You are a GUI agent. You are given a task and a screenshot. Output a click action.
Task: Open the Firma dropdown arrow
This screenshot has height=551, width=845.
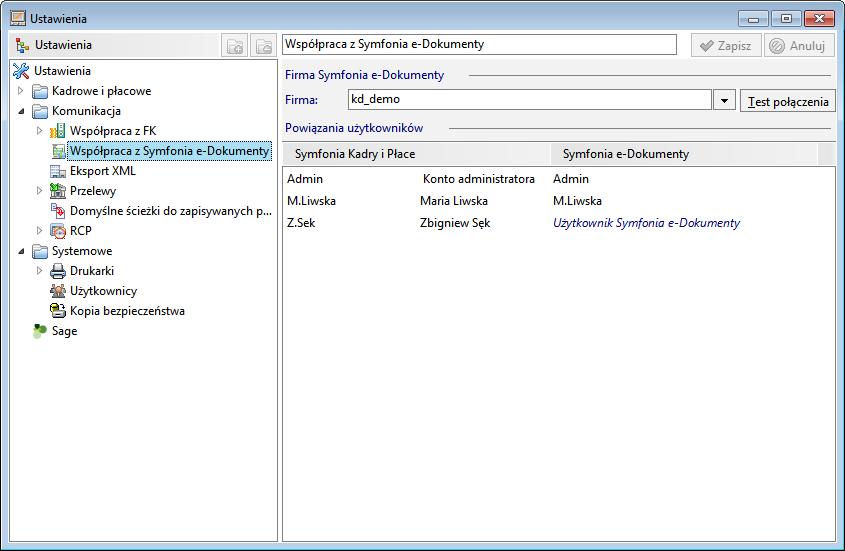(724, 100)
